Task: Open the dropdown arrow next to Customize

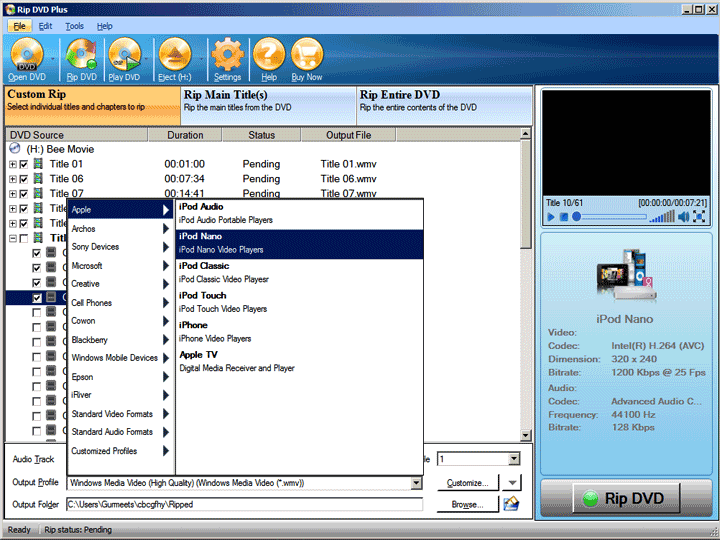Action: [512, 483]
